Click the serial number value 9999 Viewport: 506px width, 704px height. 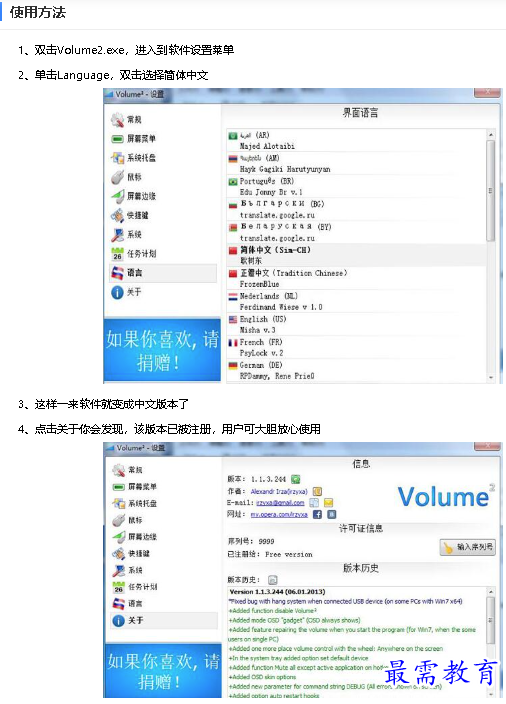[x=266, y=541]
